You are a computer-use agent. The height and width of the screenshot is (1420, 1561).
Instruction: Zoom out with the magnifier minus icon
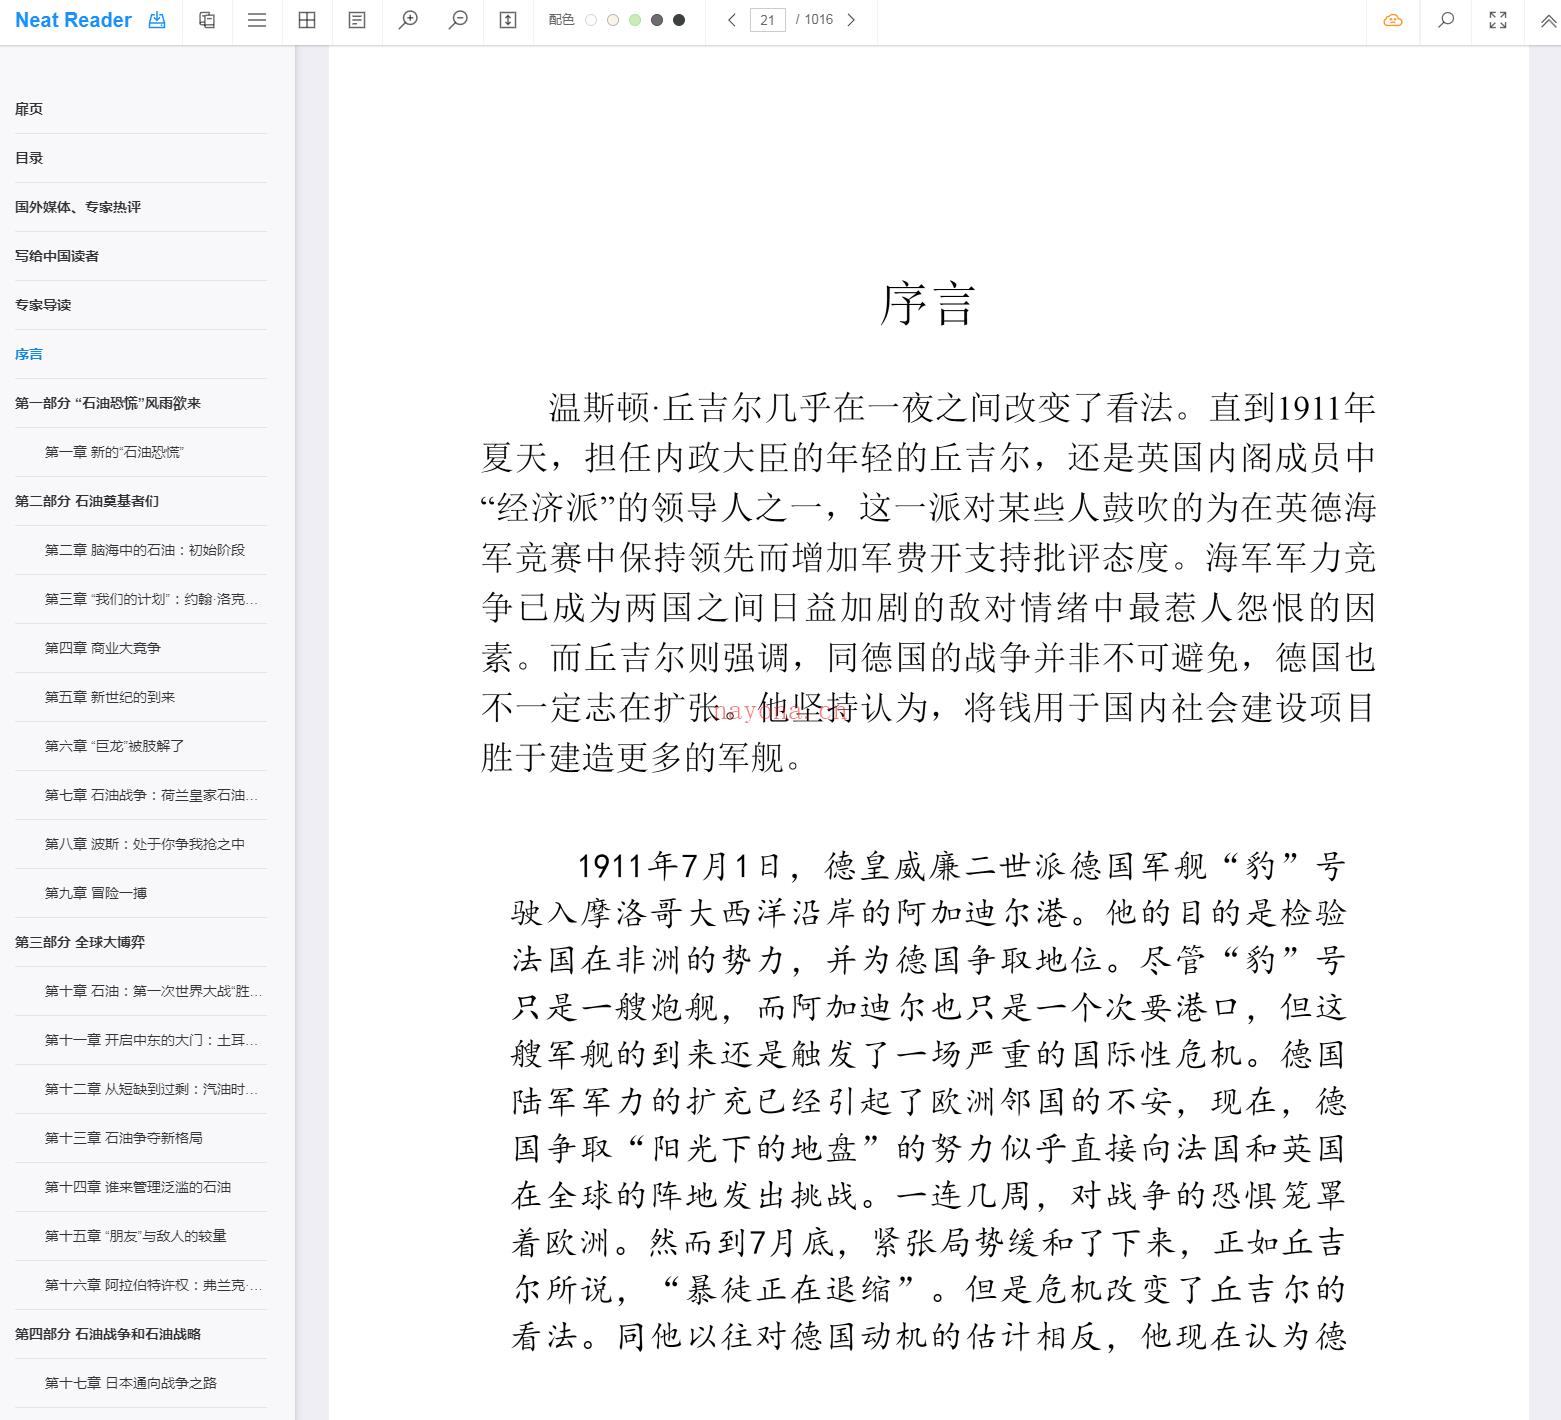tap(458, 20)
